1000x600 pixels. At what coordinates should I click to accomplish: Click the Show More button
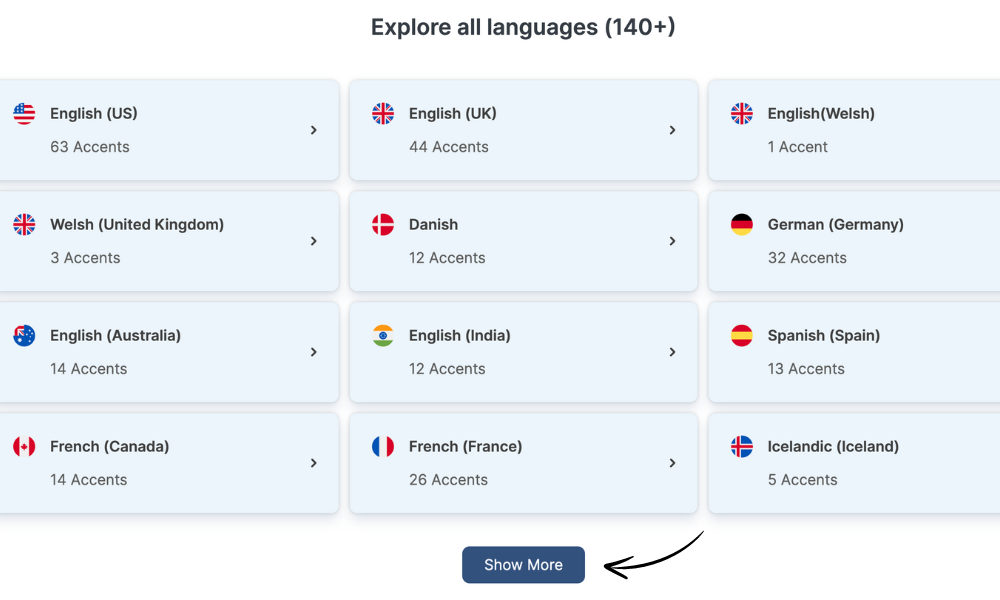pyautogui.click(x=523, y=564)
